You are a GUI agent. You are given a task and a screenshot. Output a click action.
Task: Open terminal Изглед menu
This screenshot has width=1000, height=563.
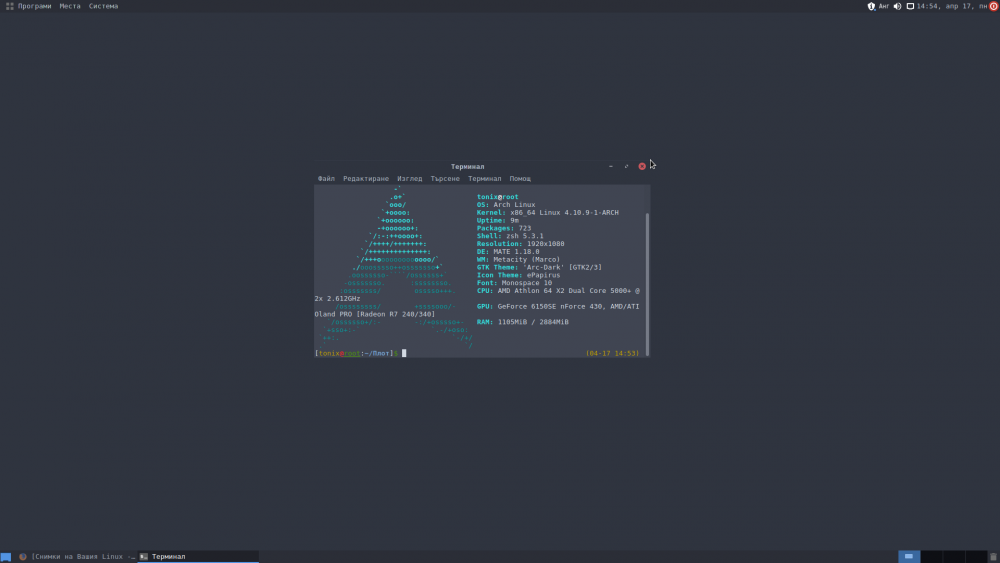coord(409,179)
